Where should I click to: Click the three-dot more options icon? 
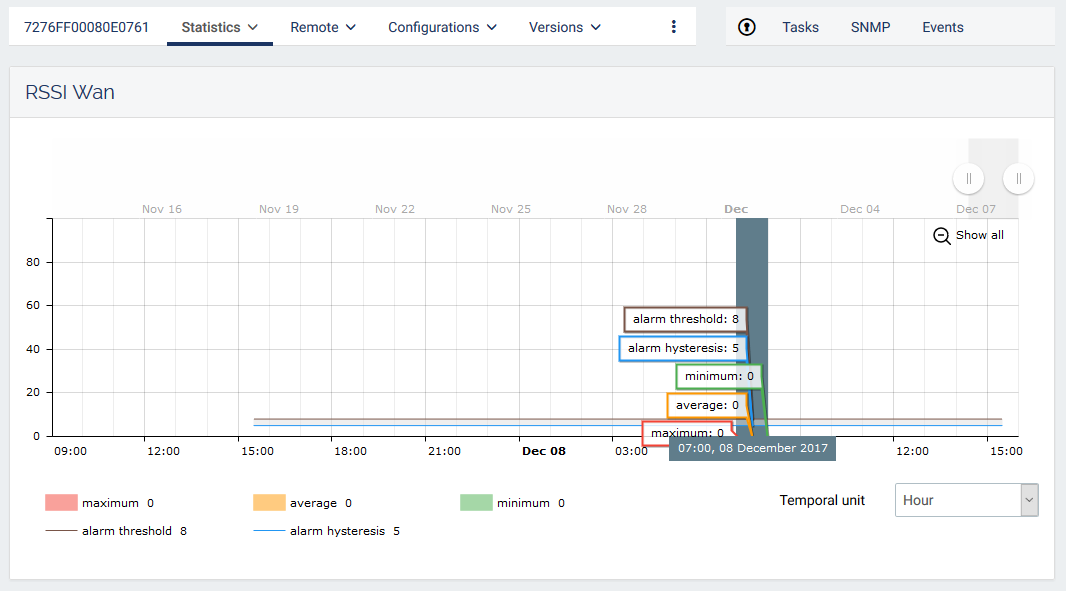click(673, 27)
